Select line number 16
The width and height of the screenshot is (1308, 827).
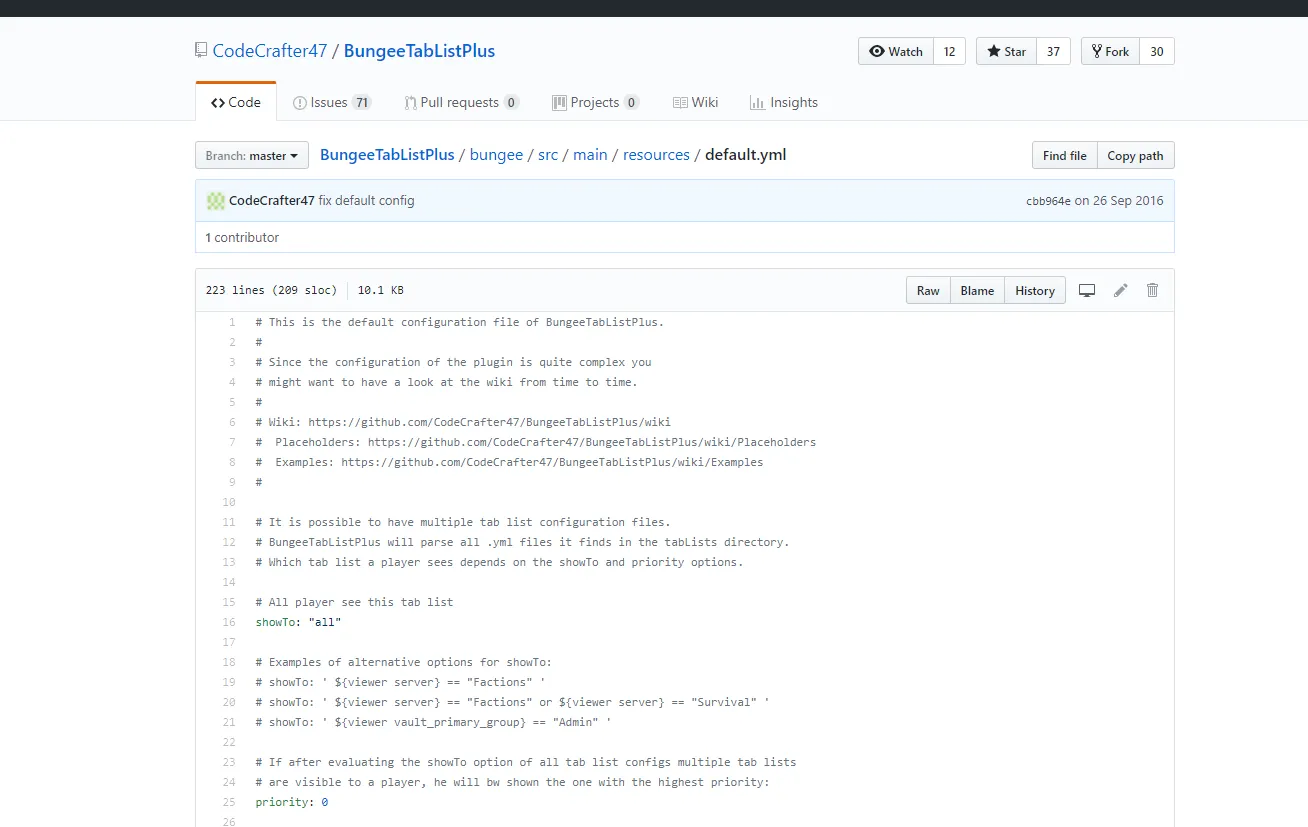pos(229,622)
